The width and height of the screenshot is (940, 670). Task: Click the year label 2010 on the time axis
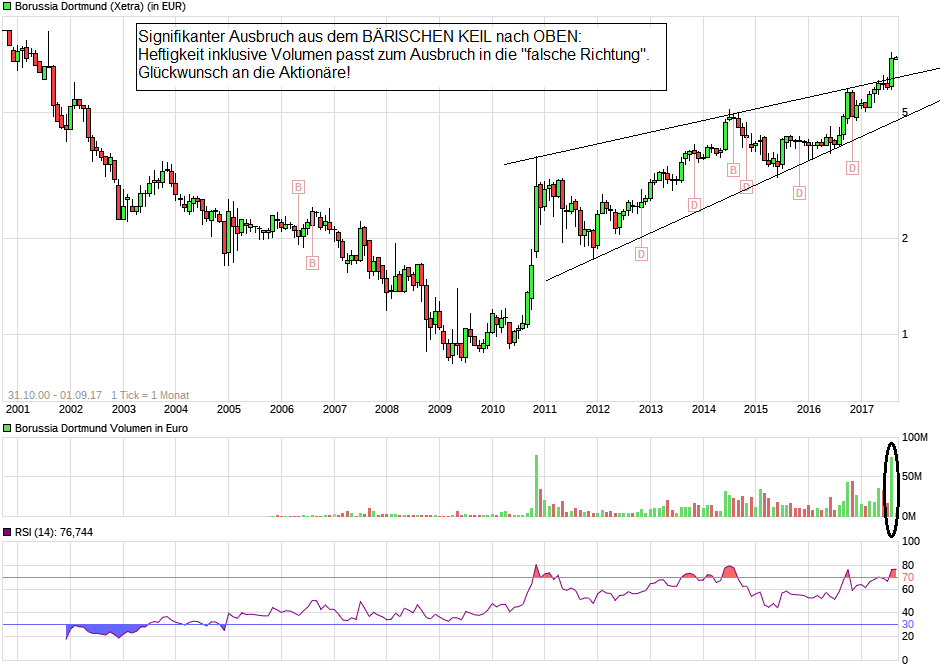(493, 409)
